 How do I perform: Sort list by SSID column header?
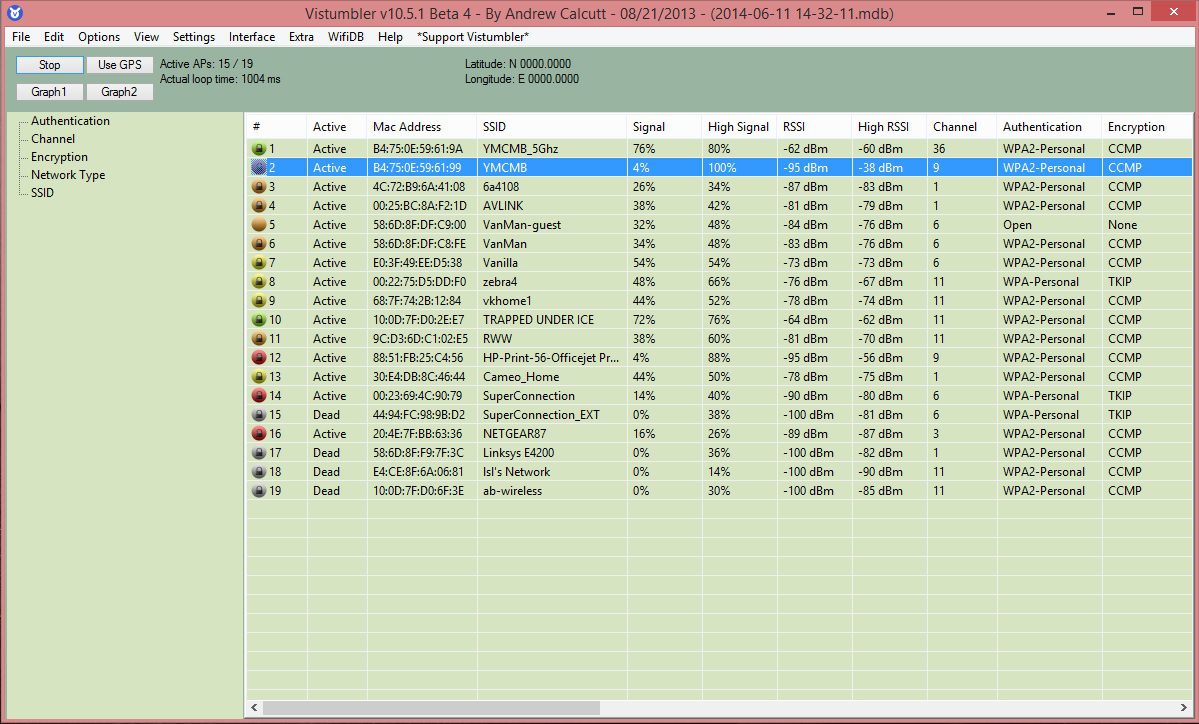494,127
